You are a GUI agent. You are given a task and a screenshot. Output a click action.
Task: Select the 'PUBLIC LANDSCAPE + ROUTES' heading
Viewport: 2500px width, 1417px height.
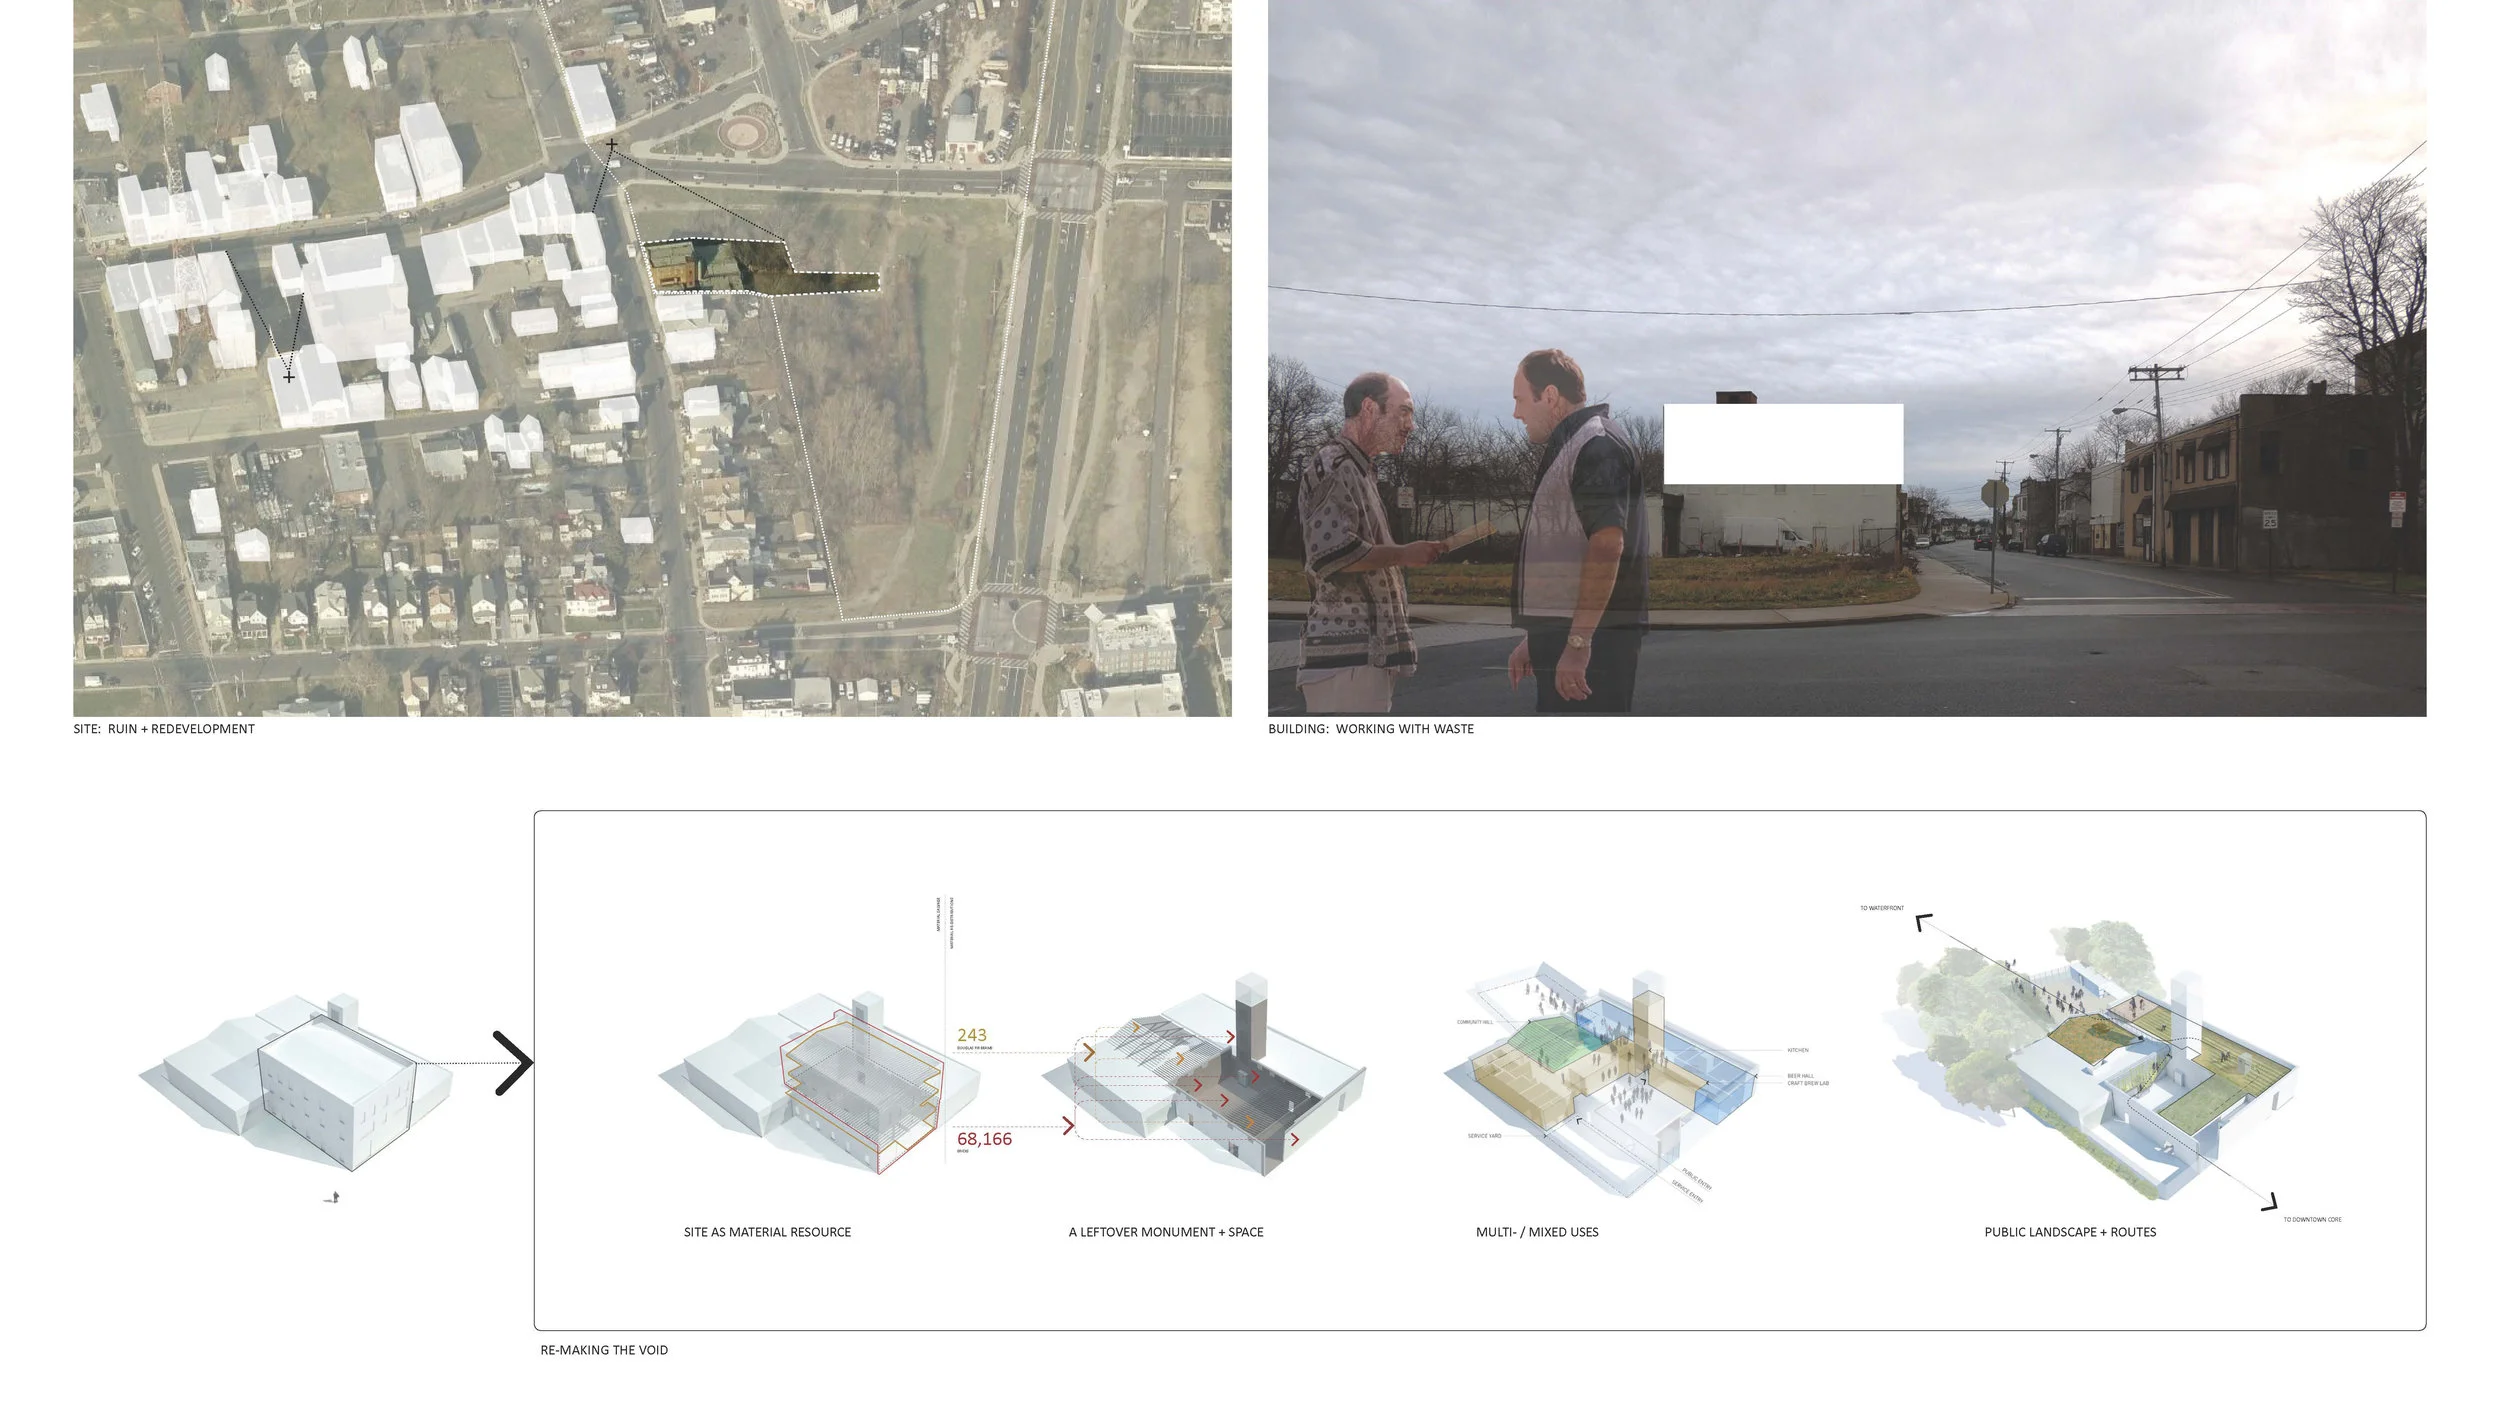tap(2069, 1232)
